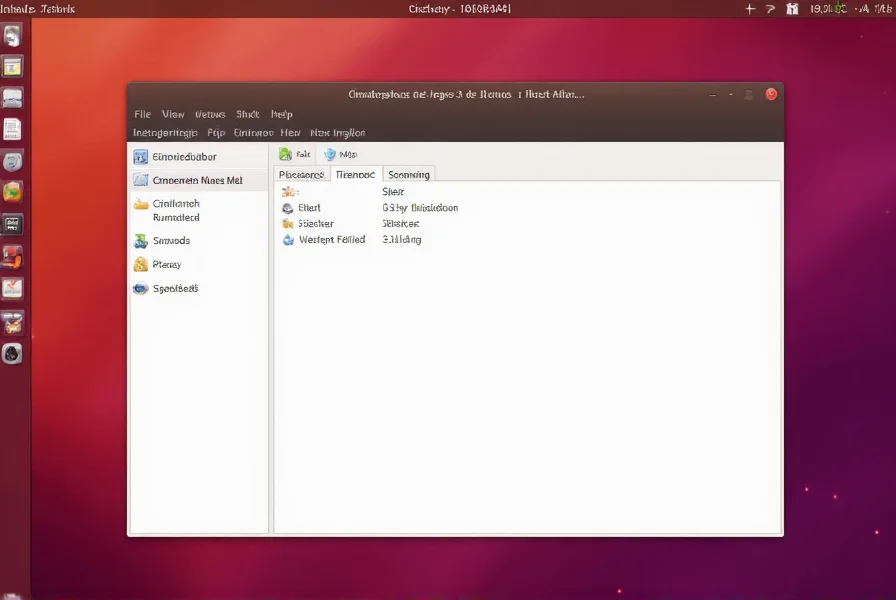Click the clock in the top panel
This screenshot has height=600, width=896.
pyautogui.click(x=828, y=9)
